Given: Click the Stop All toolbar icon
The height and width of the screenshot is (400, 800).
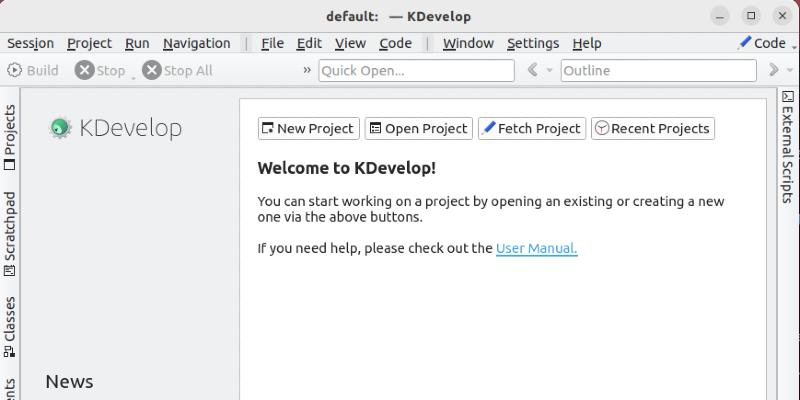Looking at the screenshot, I should [x=152, y=70].
